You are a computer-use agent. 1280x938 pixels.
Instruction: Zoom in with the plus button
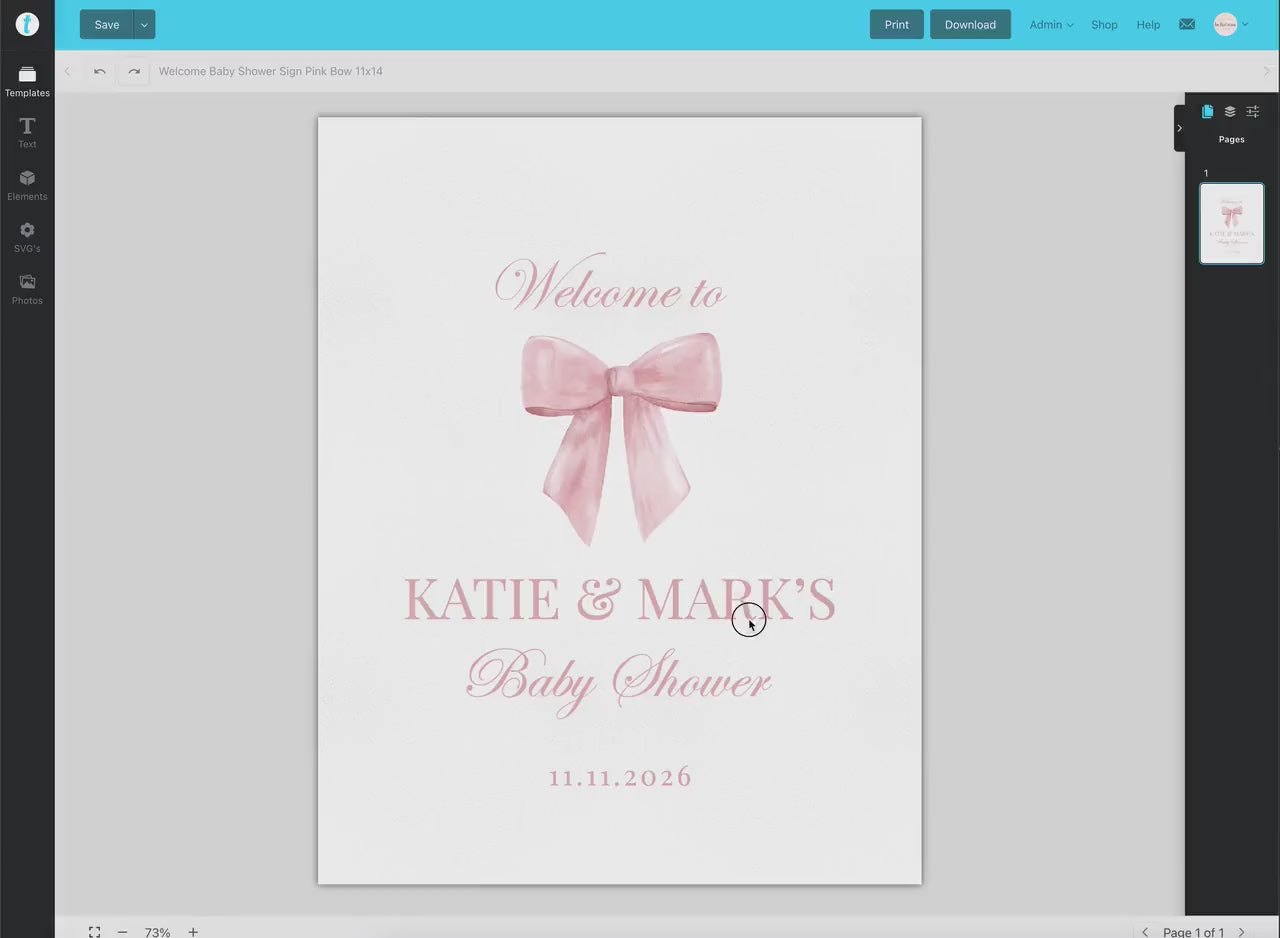tap(193, 932)
